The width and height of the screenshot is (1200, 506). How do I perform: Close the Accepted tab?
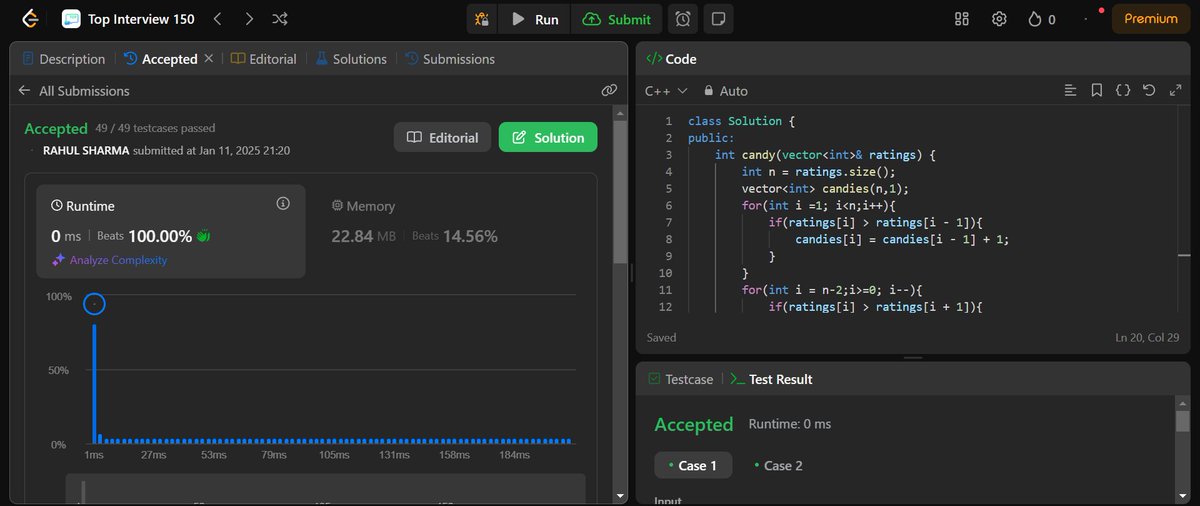pos(209,59)
